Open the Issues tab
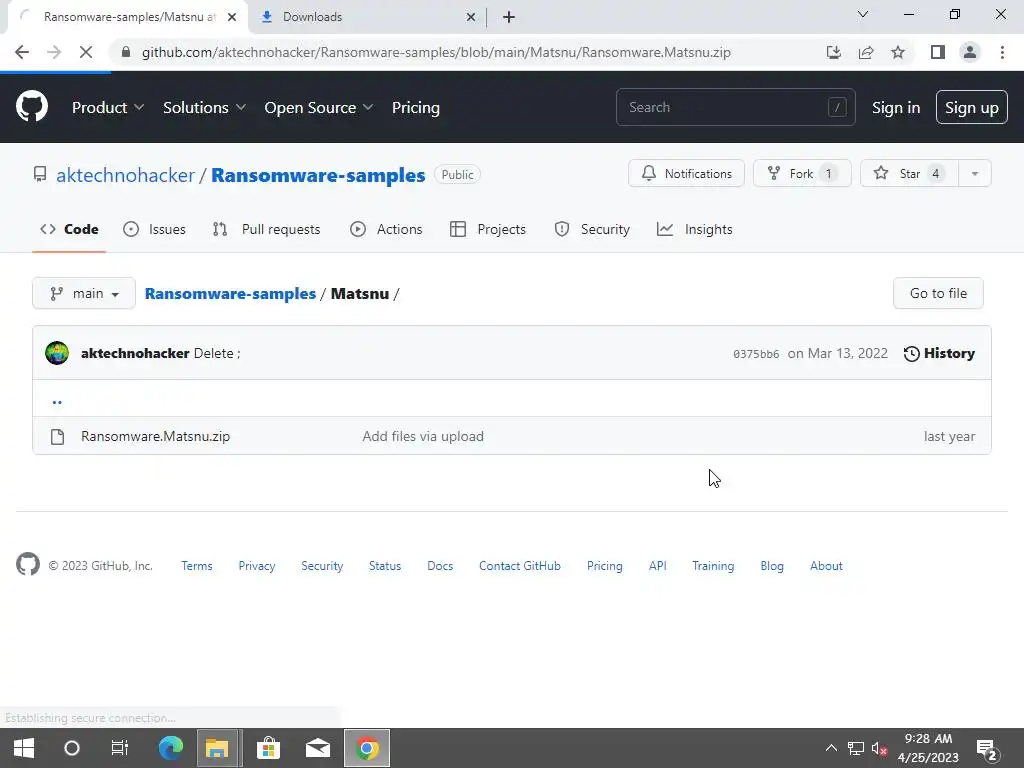The height and width of the screenshot is (768, 1024). pyautogui.click(x=155, y=229)
